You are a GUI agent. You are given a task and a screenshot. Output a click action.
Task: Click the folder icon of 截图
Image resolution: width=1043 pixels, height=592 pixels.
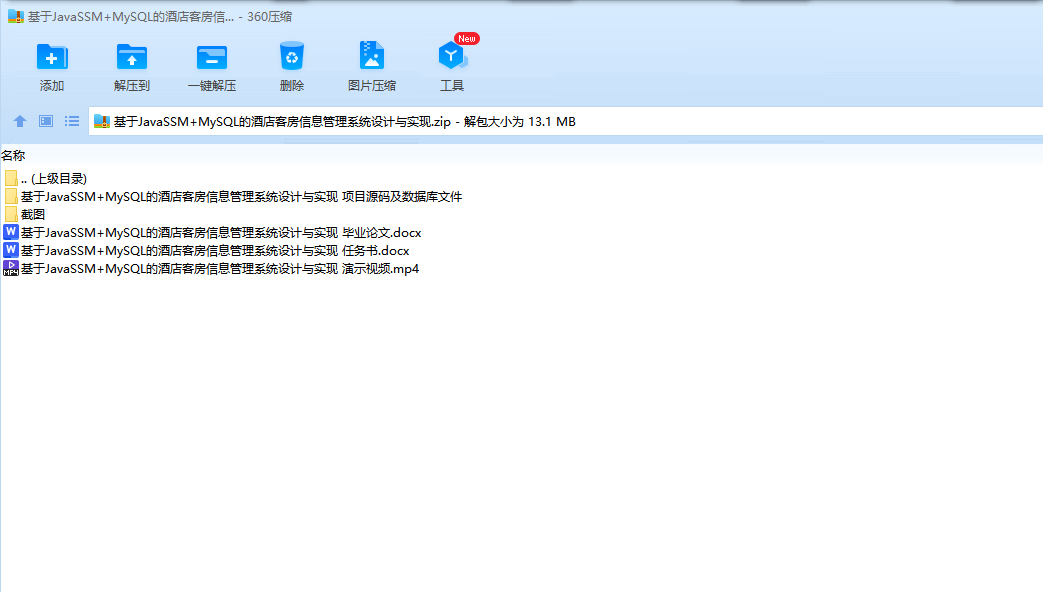(11, 214)
